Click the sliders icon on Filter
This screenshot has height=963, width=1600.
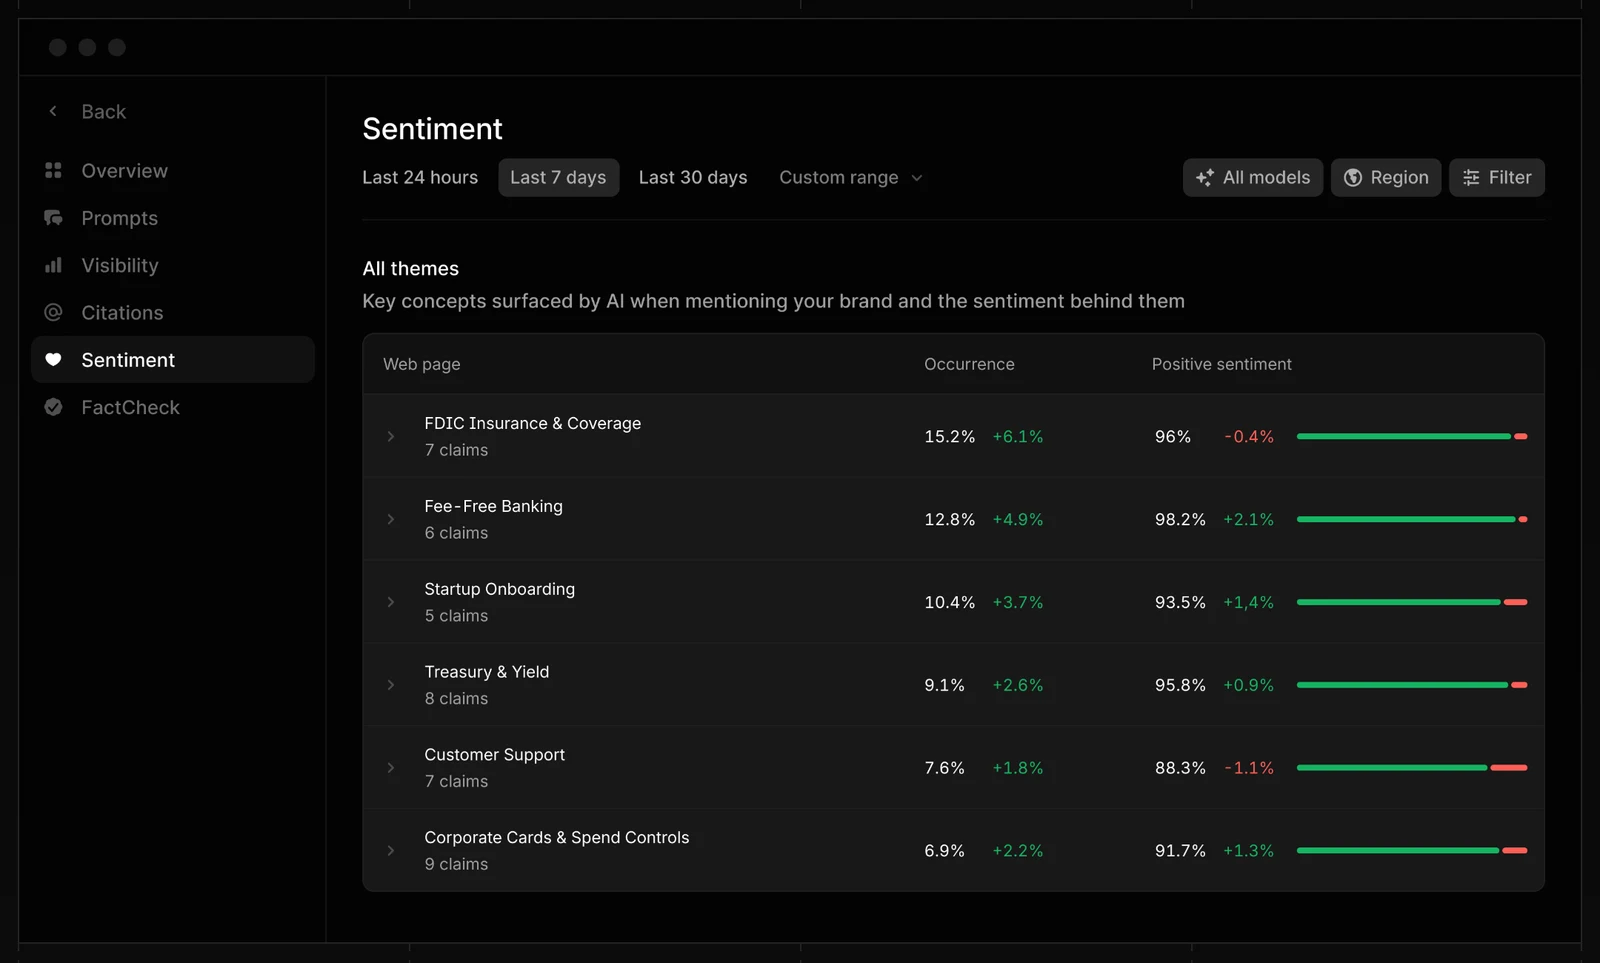(1471, 177)
